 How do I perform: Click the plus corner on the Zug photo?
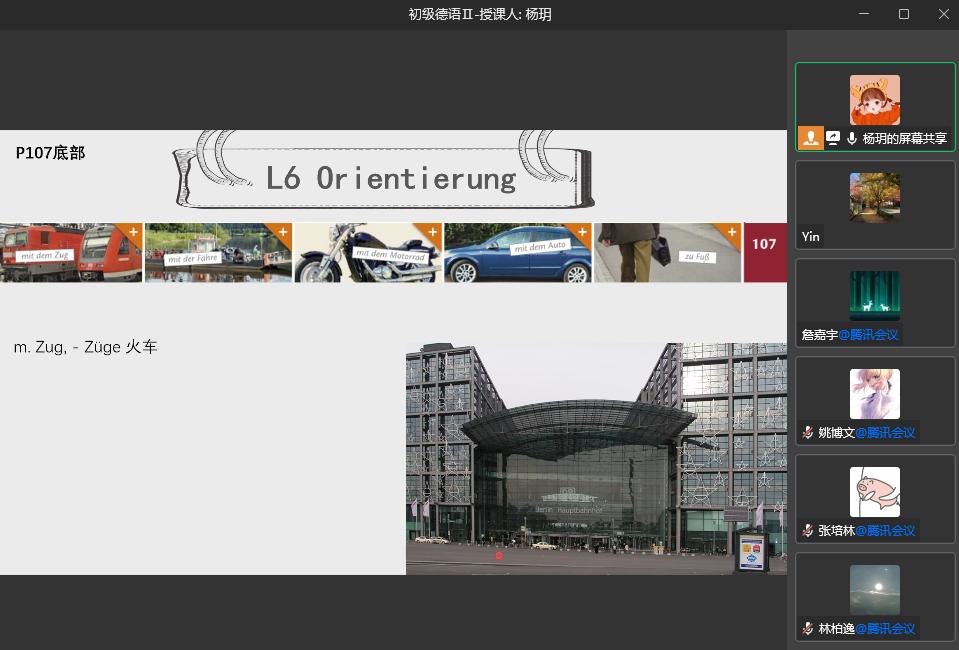[133, 232]
